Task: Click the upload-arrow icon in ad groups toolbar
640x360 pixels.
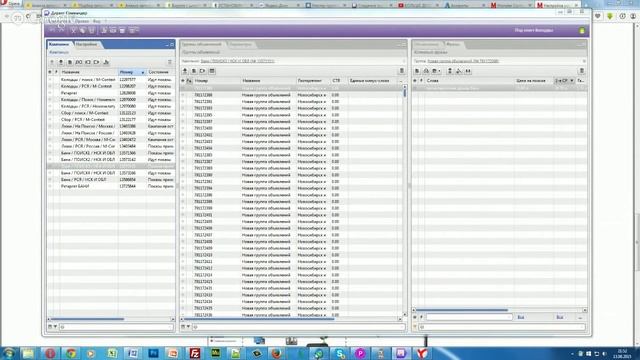Action: click(x=185, y=71)
